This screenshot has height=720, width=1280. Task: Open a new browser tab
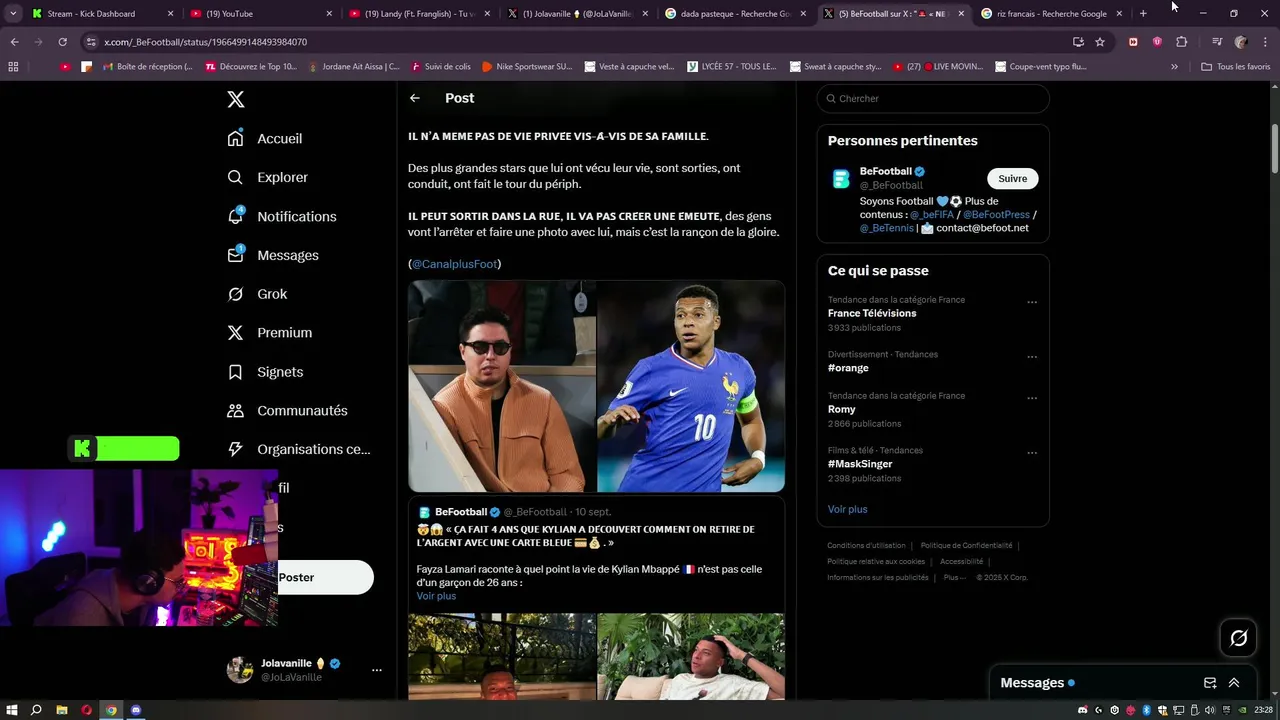1143,14
